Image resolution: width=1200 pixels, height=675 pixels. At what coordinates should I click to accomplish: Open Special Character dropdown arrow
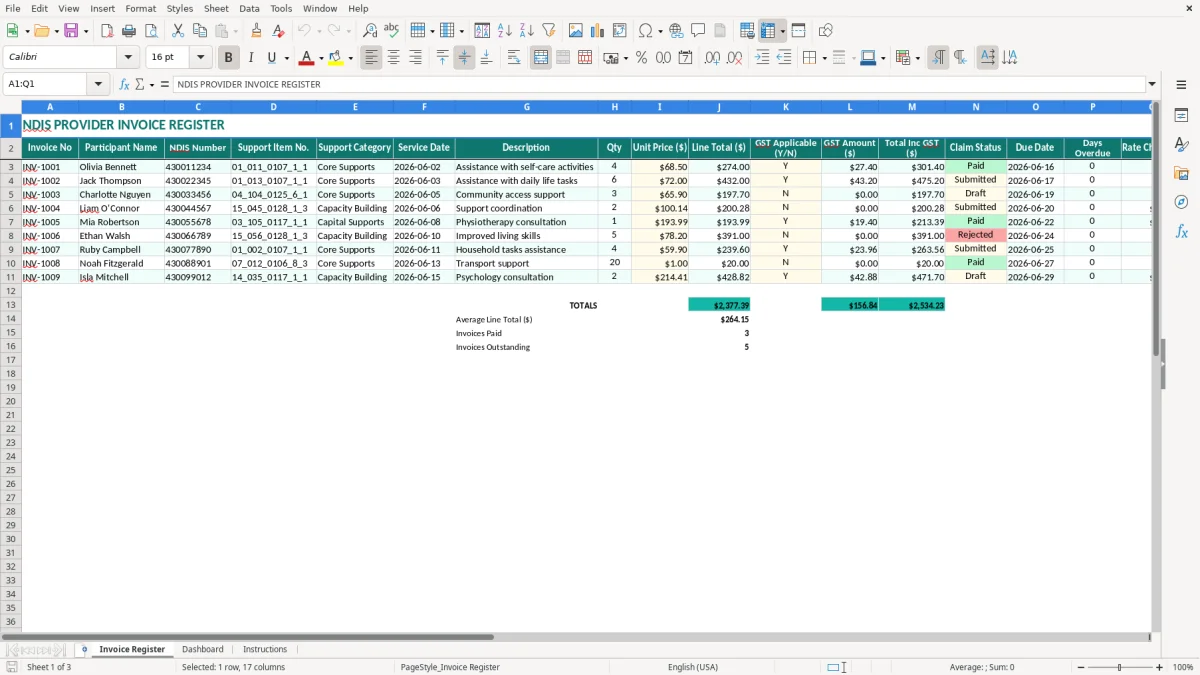click(x=660, y=31)
